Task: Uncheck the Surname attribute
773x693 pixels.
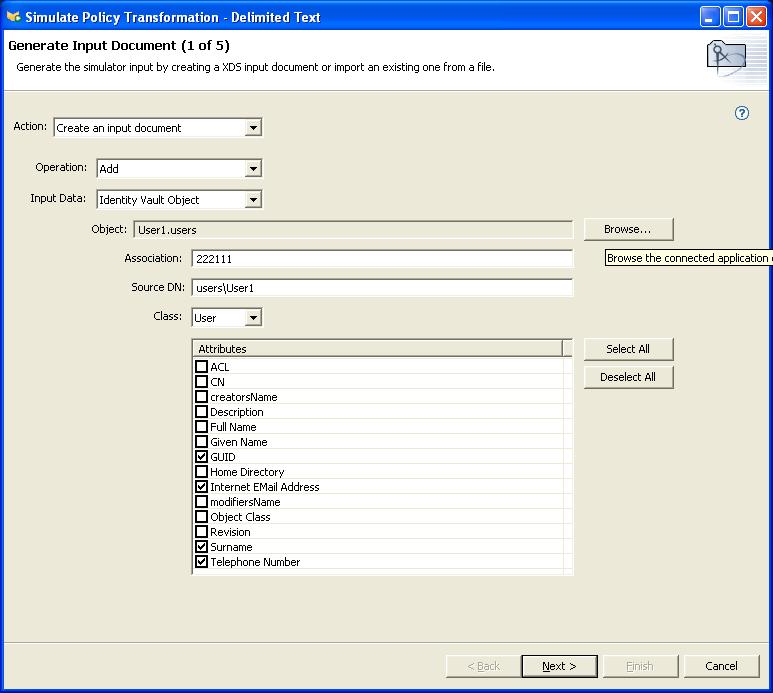Action: click(x=201, y=547)
